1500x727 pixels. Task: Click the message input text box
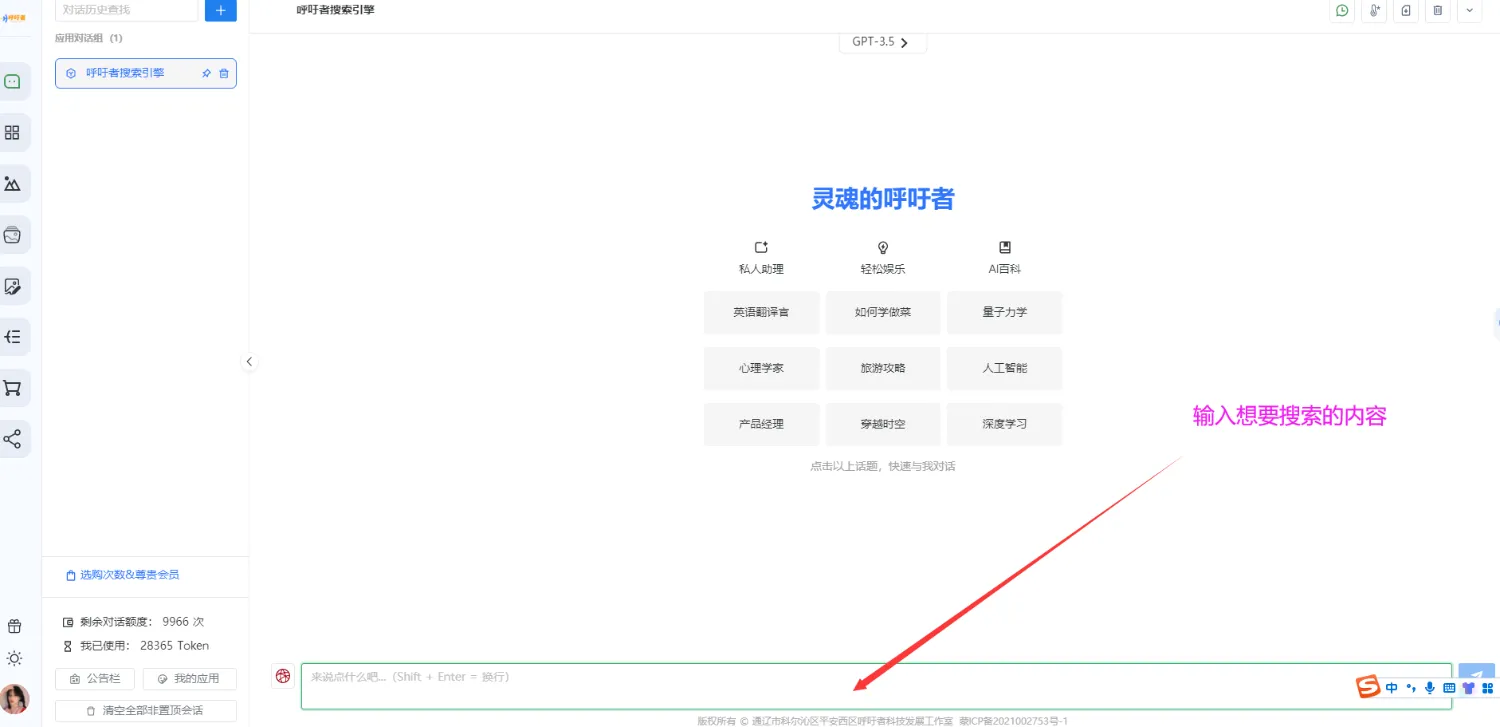[x=820, y=685]
